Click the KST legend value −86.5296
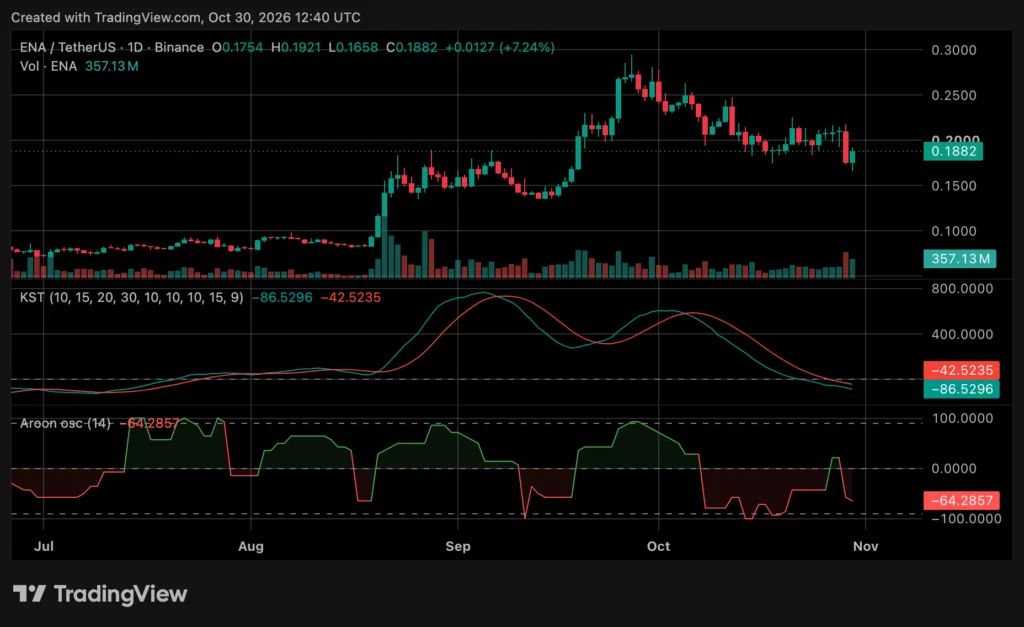 (282, 297)
